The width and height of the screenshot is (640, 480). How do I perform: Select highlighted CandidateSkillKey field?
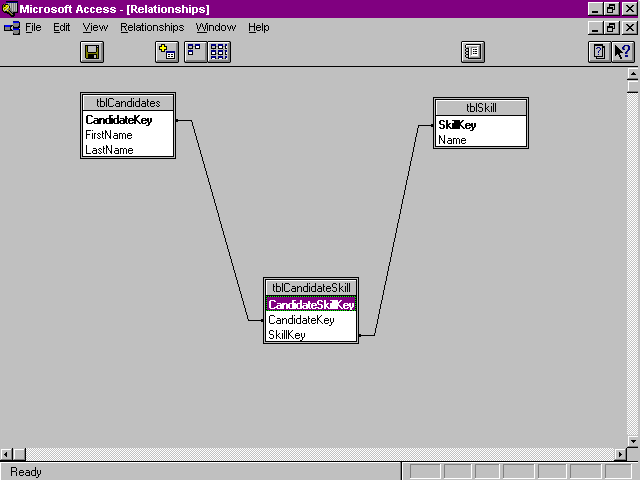coord(311,305)
